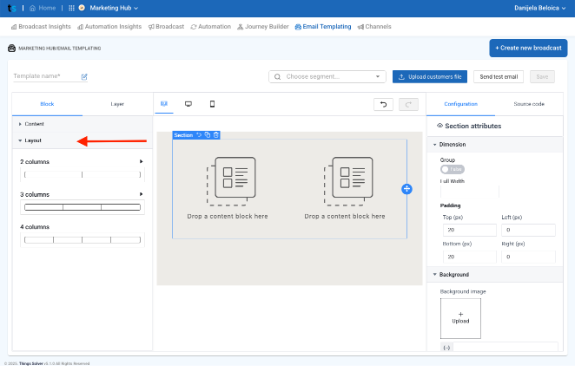Image resolution: width=575 pixels, height=366 pixels.
Task: Click the redo arrow button
Action: click(409, 105)
